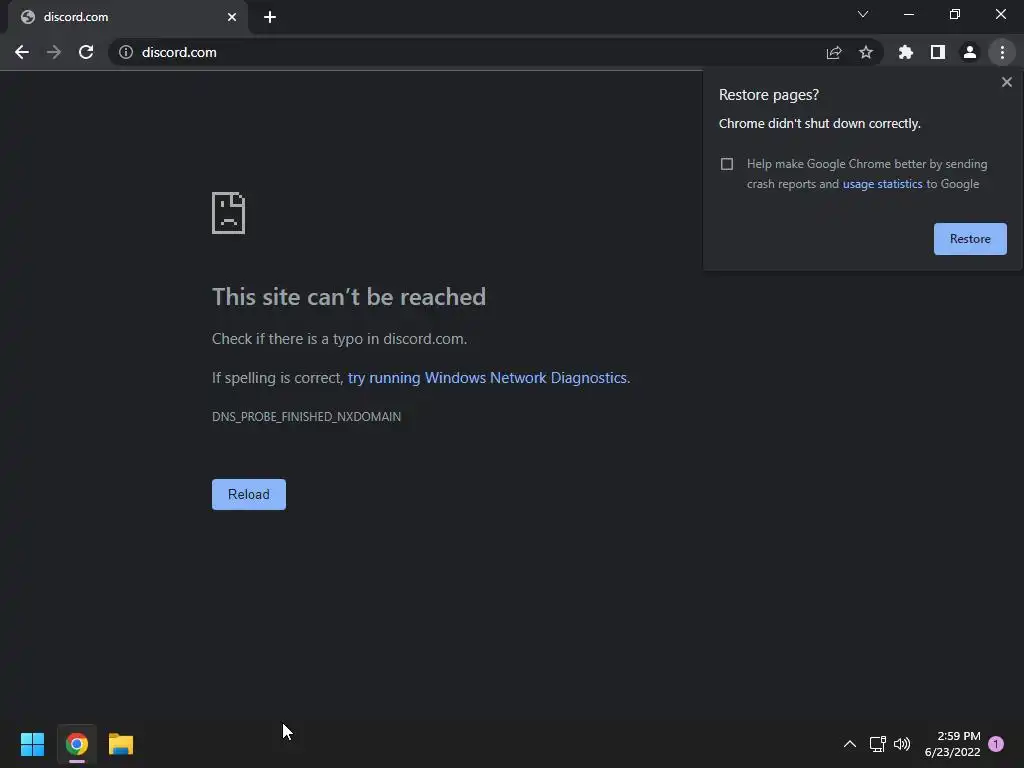Open the Extensions puzzle icon

point(906,52)
